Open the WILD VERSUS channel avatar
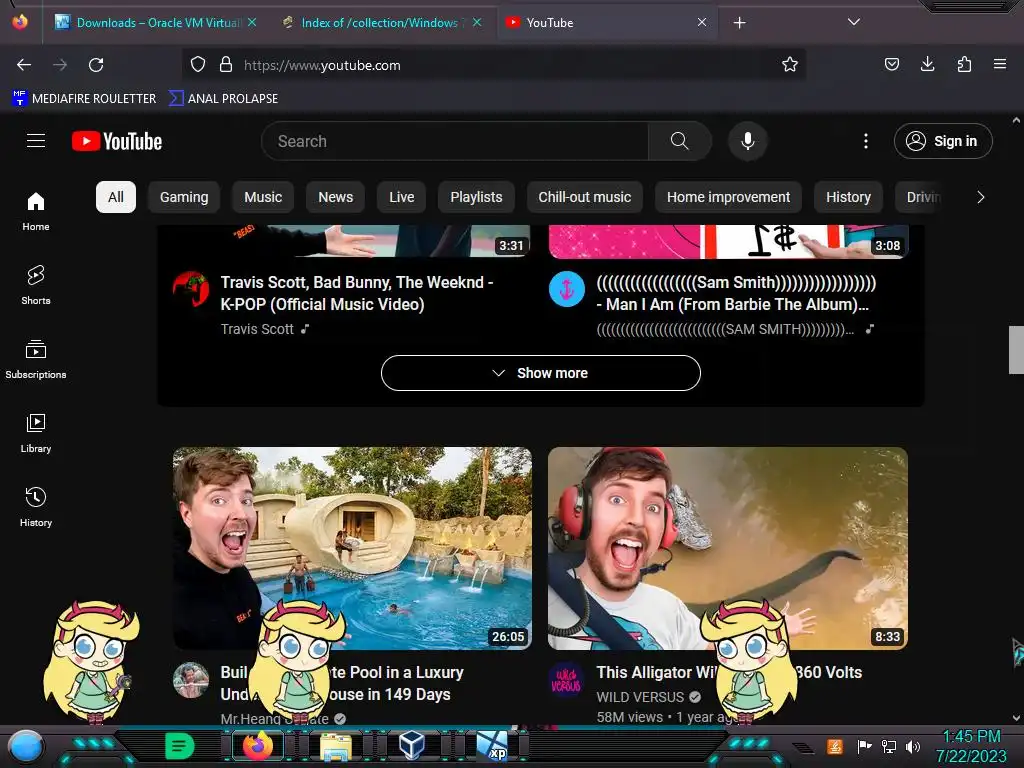 click(566, 679)
